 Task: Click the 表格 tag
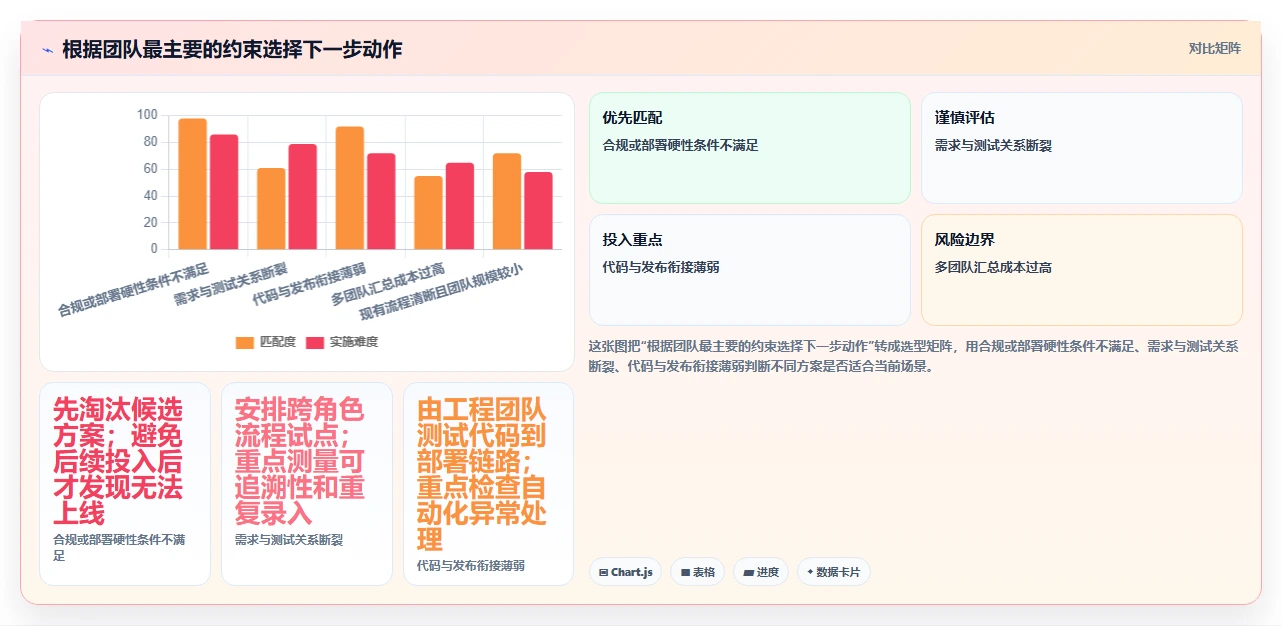697,572
